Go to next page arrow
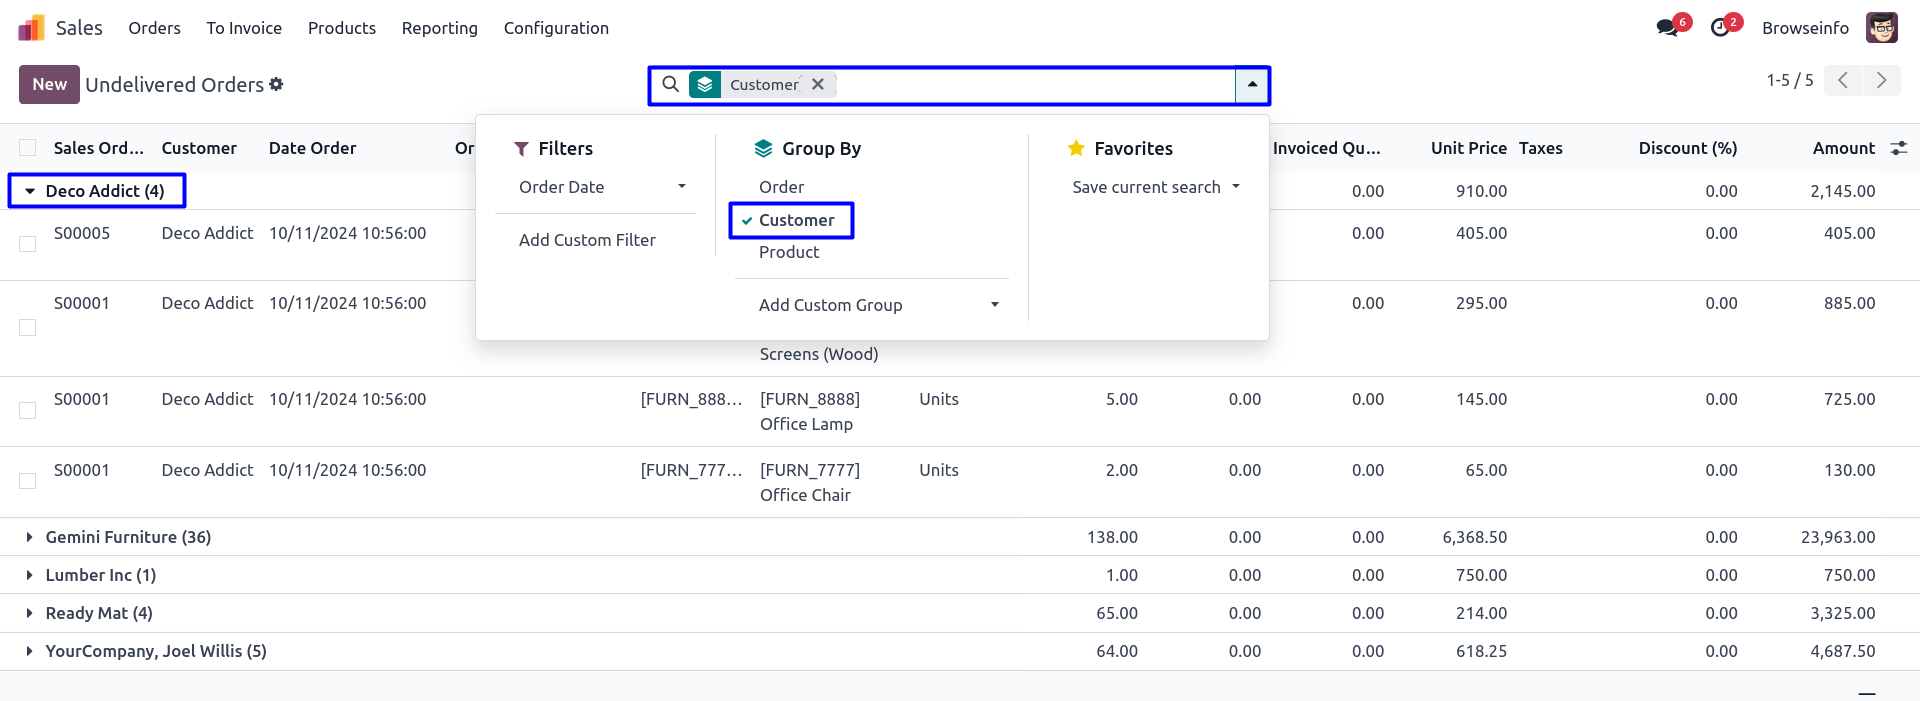The height and width of the screenshot is (701, 1920). pyautogui.click(x=1881, y=81)
